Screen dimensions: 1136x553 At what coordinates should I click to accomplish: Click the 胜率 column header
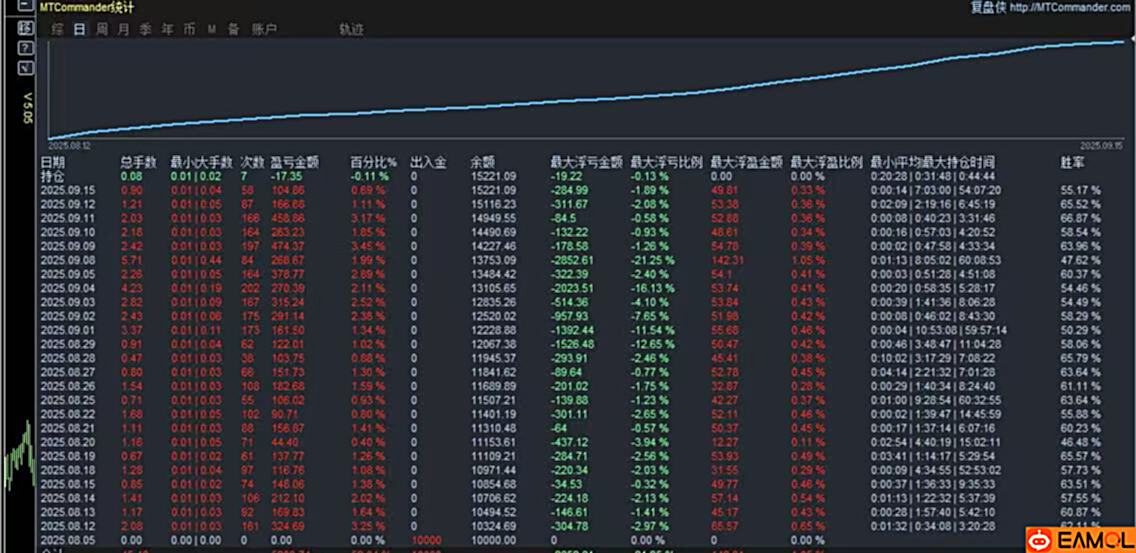[x=1073, y=162]
